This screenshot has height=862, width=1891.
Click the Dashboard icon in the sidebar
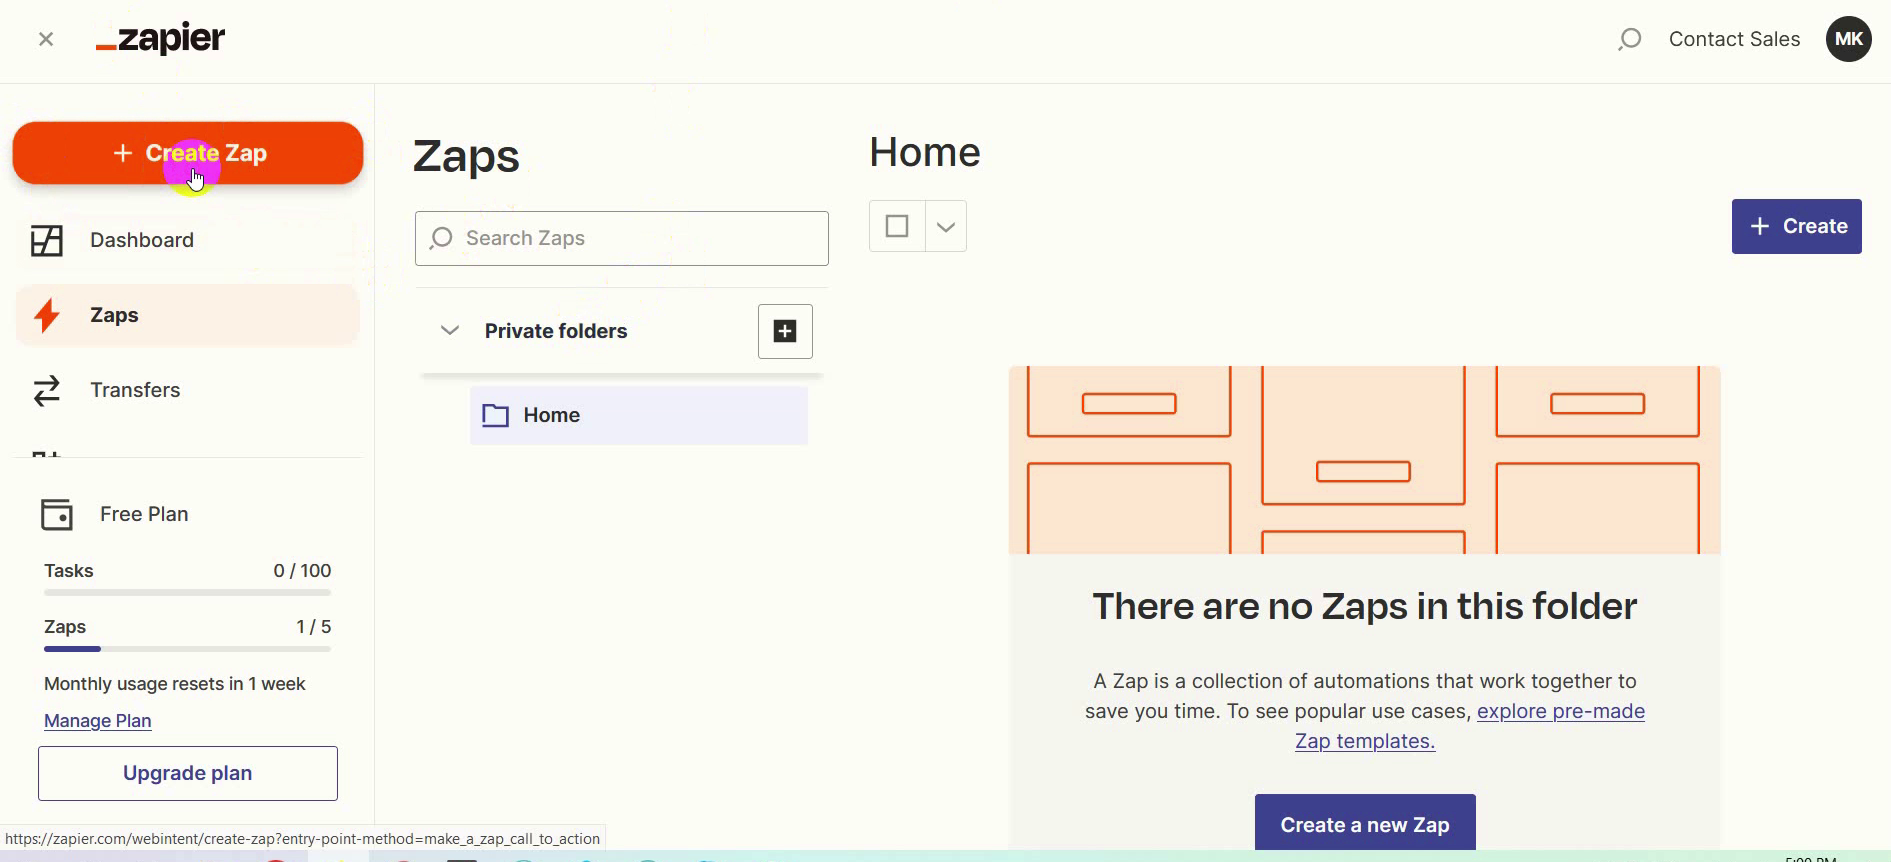(x=47, y=240)
